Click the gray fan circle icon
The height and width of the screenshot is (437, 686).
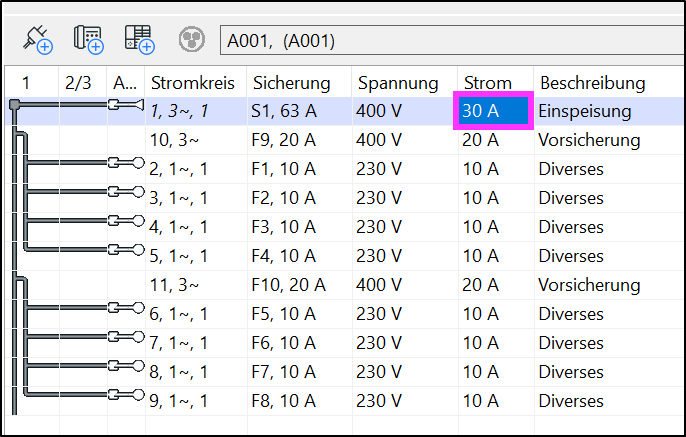192,40
